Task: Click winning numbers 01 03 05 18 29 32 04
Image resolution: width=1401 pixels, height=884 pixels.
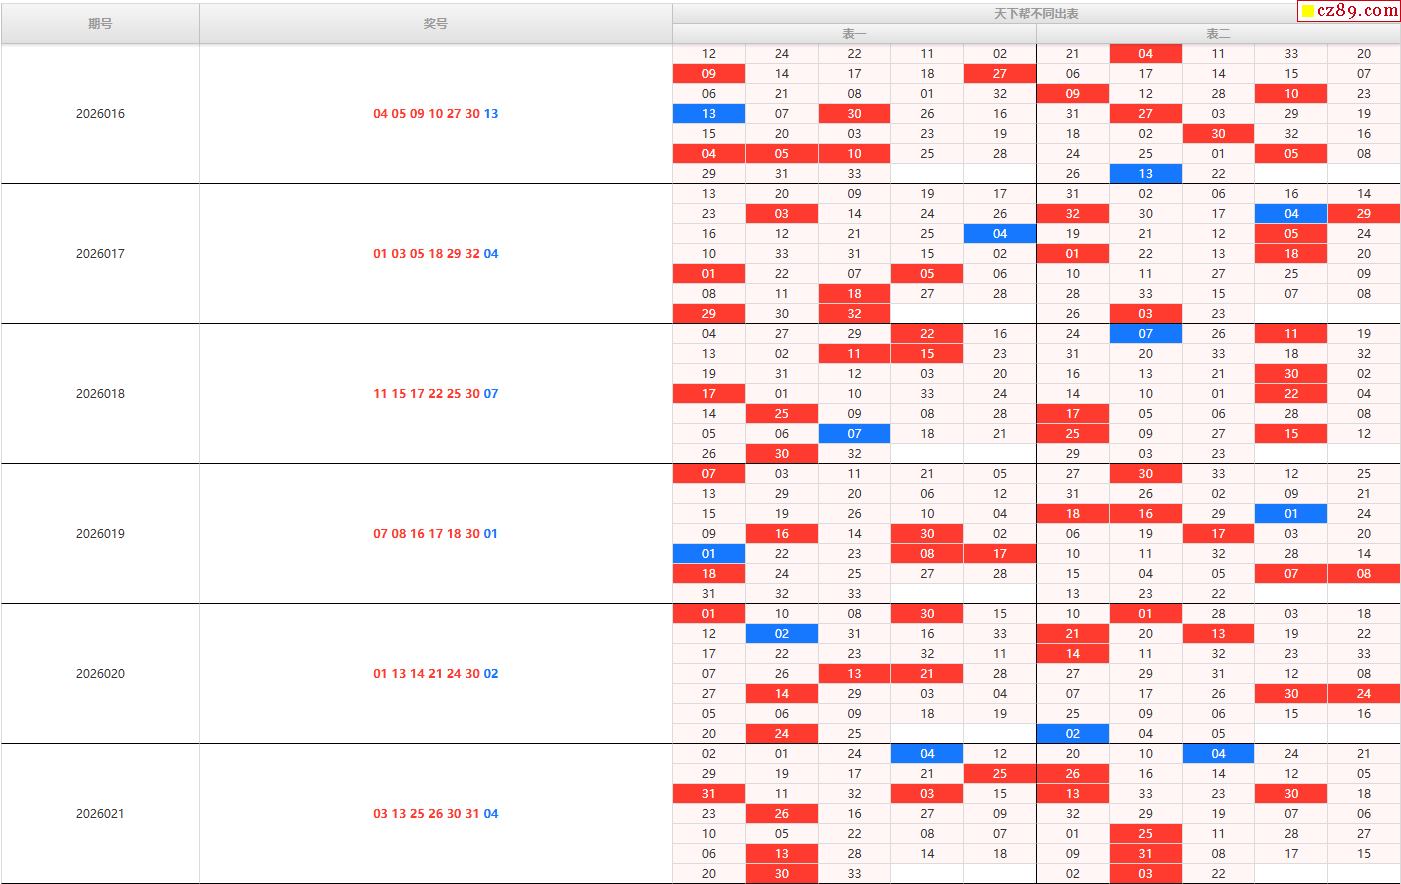Action: tap(435, 254)
